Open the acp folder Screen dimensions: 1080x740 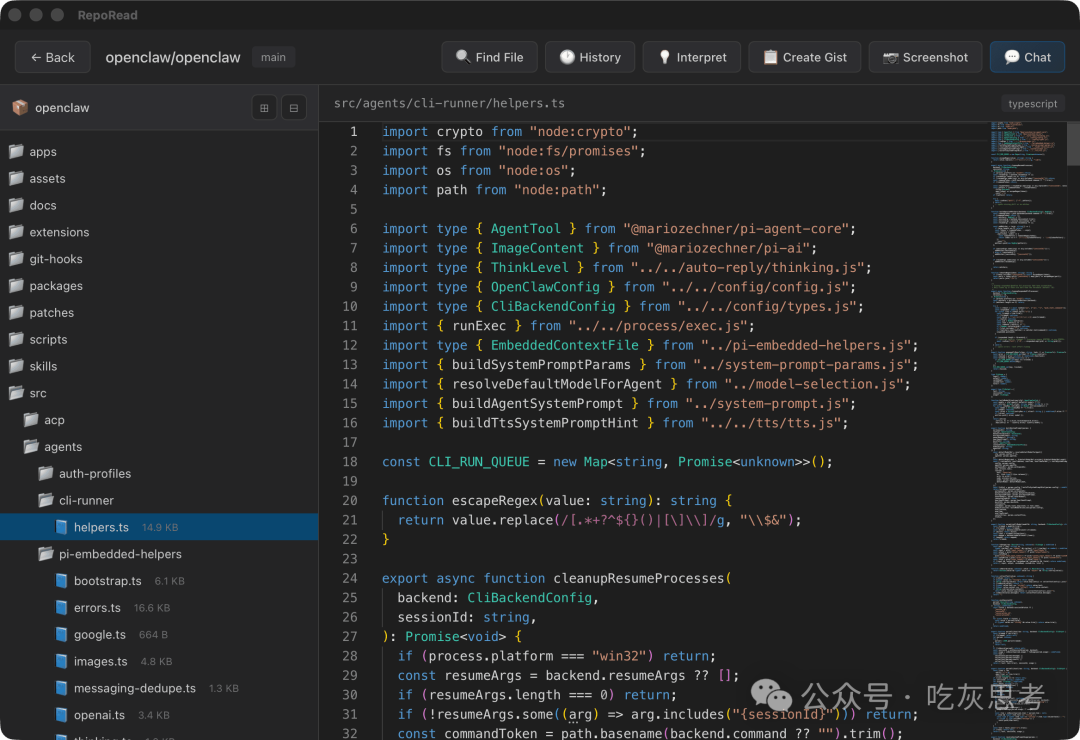coord(159,420)
